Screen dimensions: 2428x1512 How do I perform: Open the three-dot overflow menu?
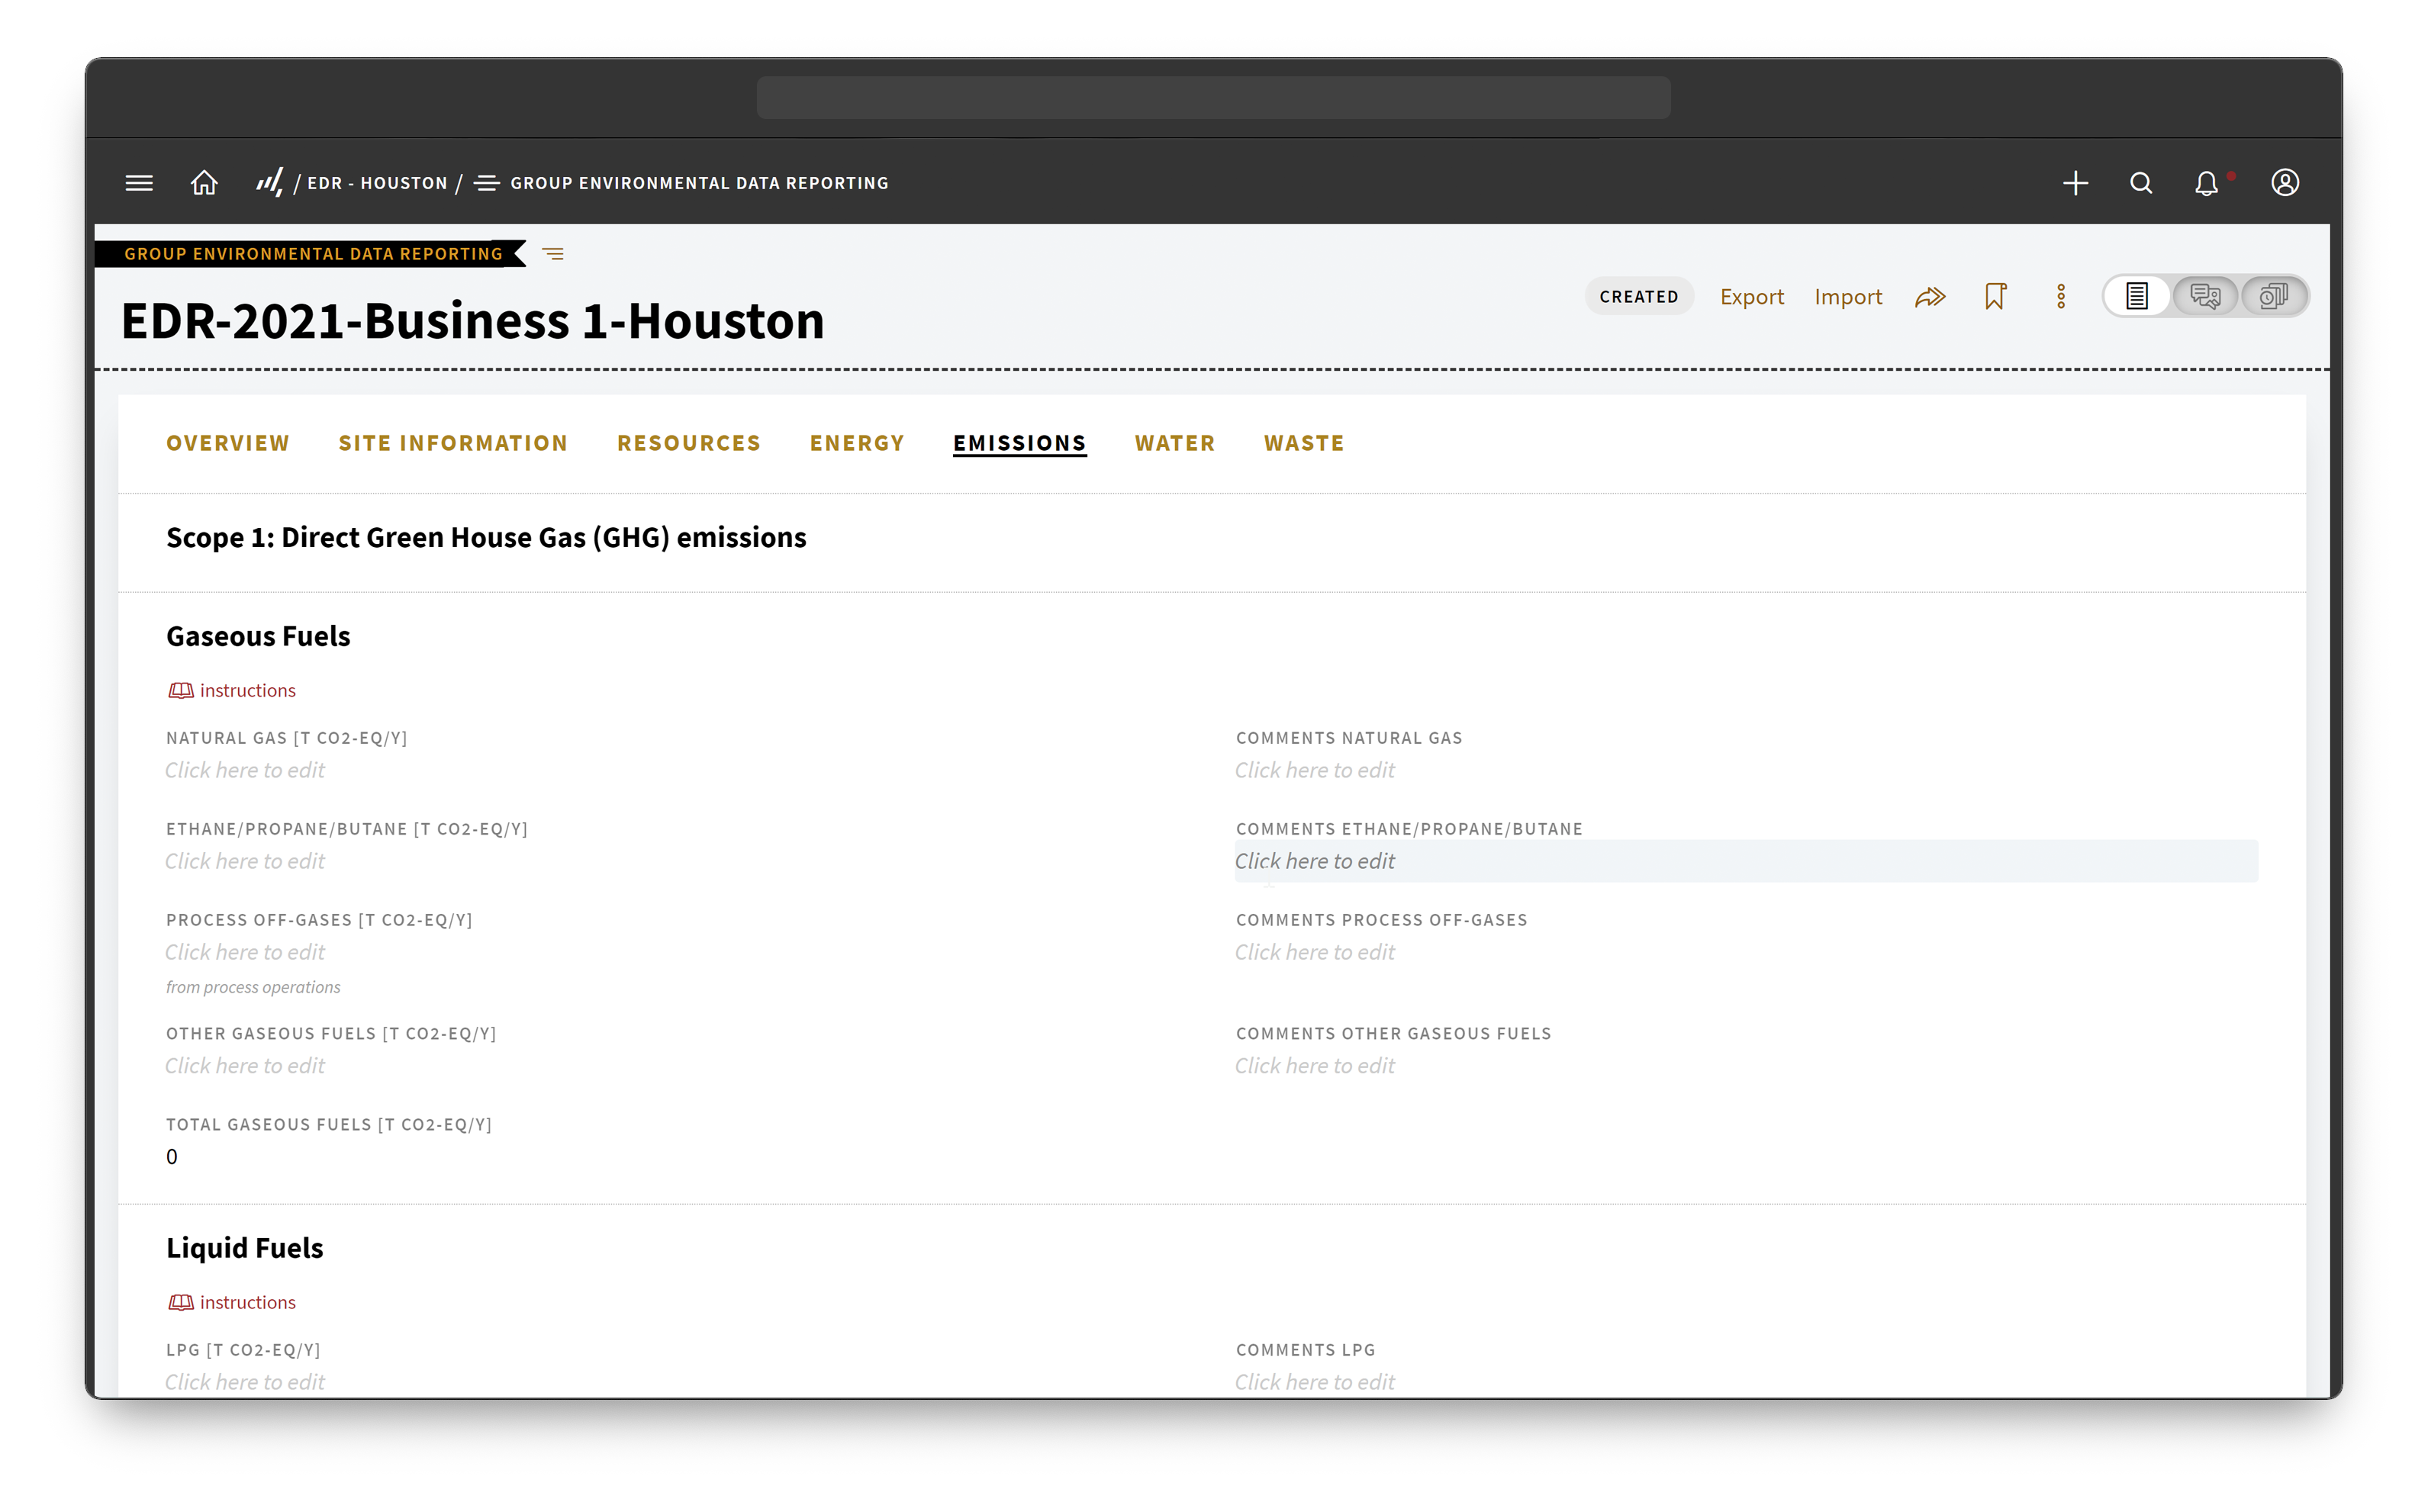[x=2060, y=296]
